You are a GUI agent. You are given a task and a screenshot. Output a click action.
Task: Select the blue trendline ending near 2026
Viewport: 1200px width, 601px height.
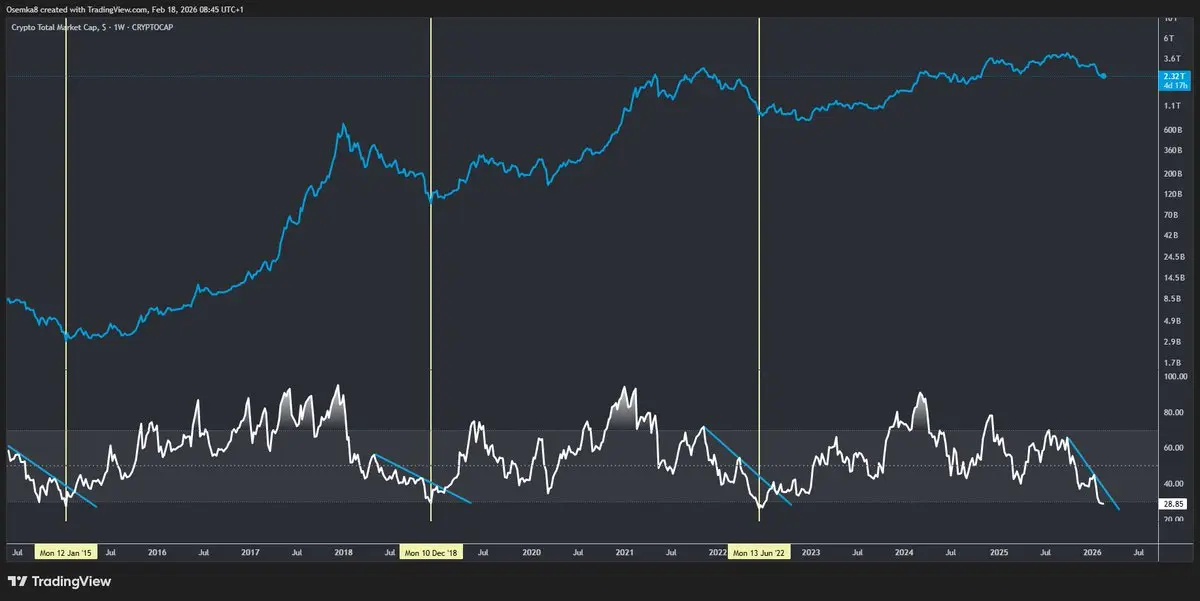pos(1093,473)
